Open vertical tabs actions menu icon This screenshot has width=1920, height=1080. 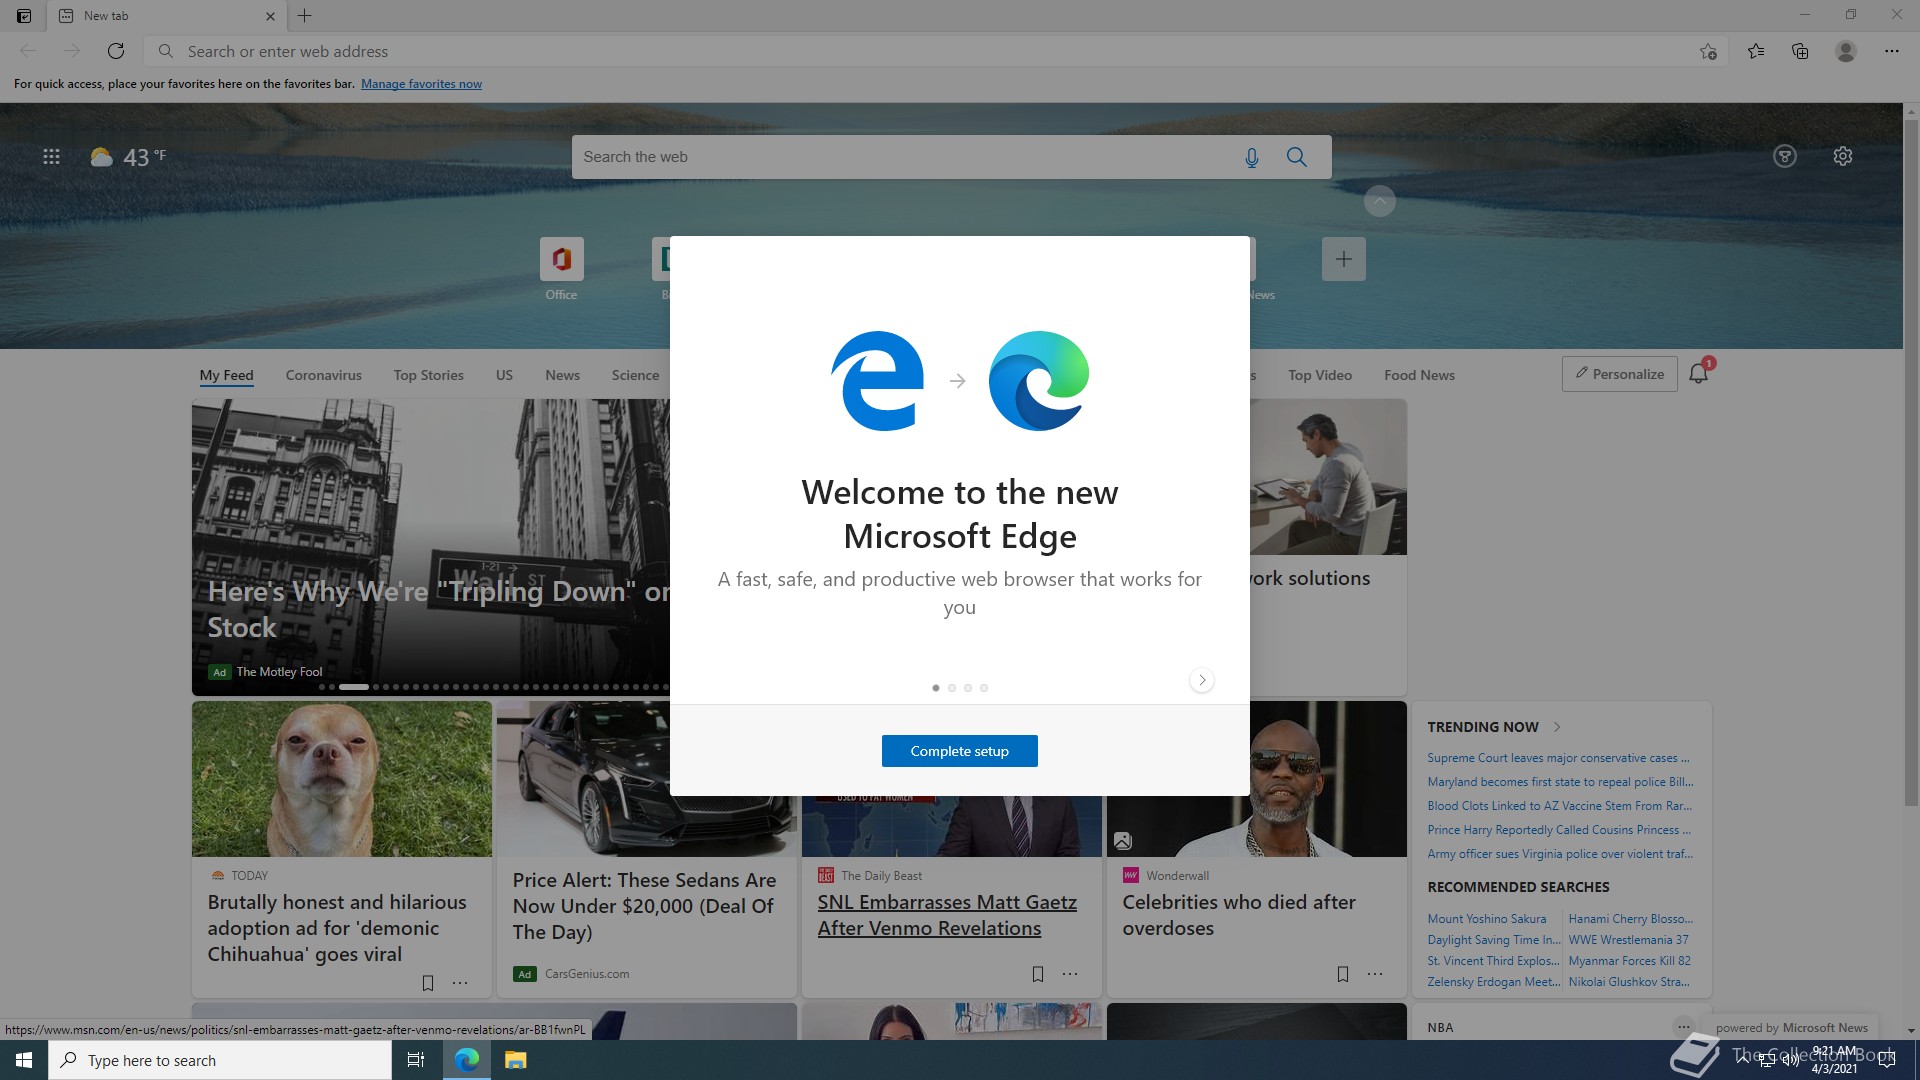(24, 16)
